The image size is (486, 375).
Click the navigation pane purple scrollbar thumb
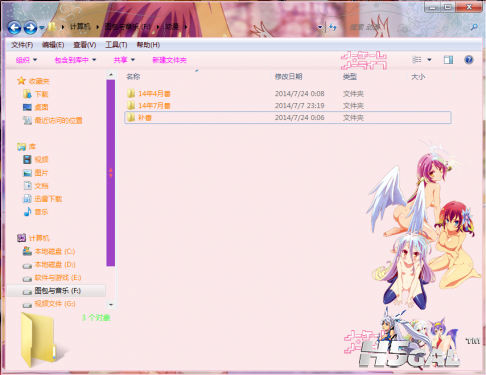coord(111,173)
